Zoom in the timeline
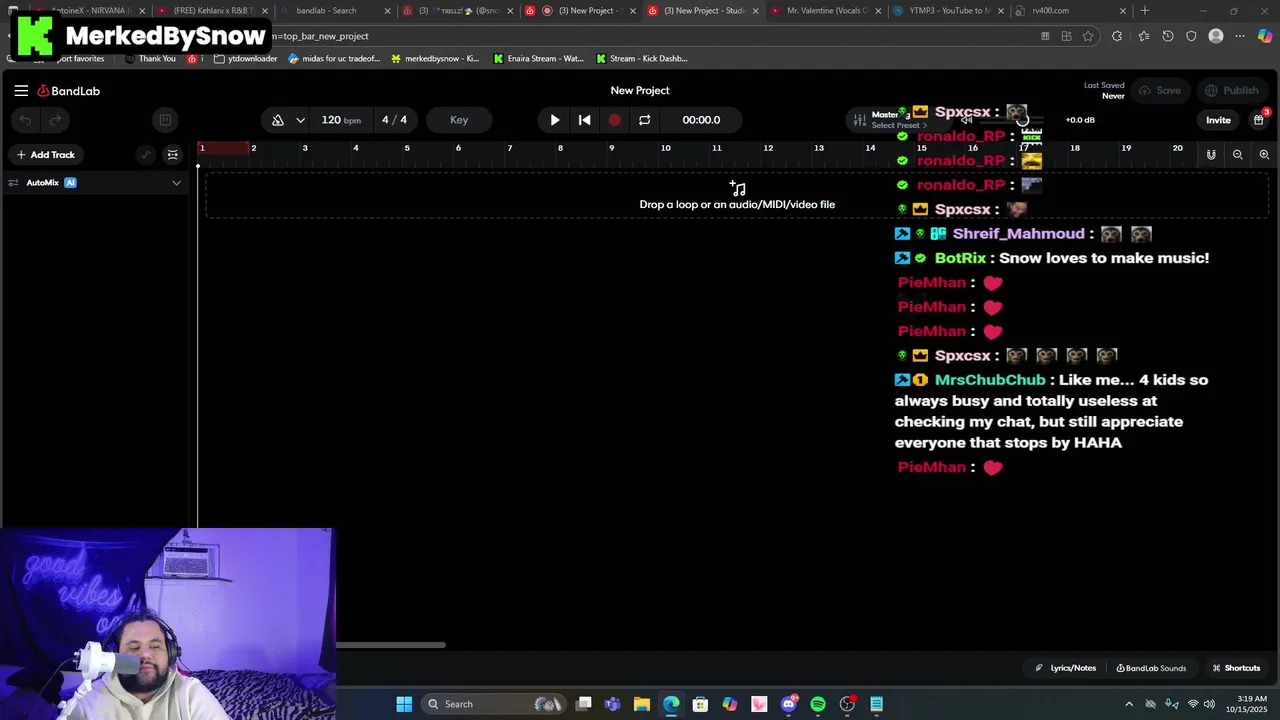1280x720 pixels. [1264, 155]
